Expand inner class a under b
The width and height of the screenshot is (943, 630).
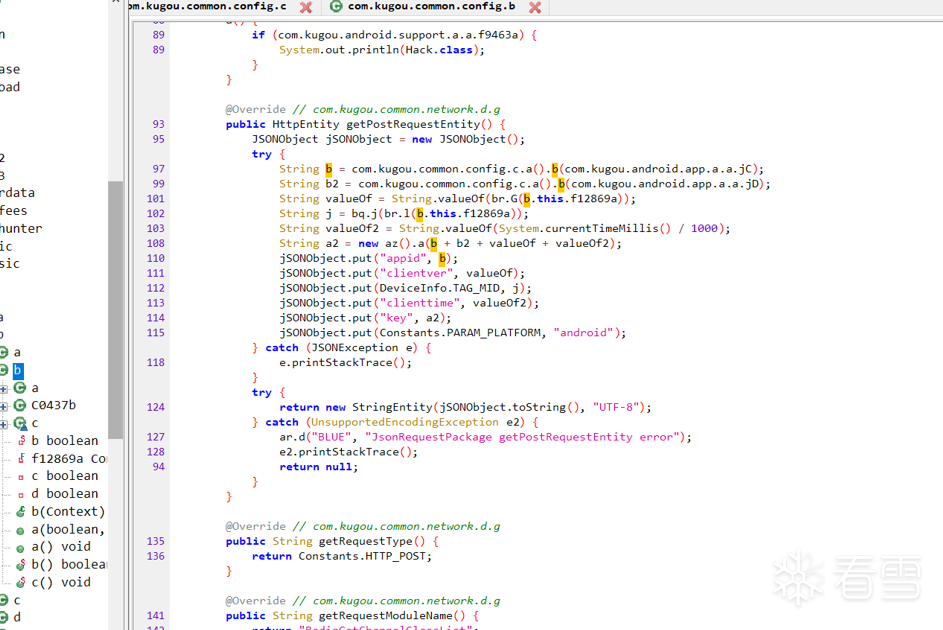coord(4,389)
